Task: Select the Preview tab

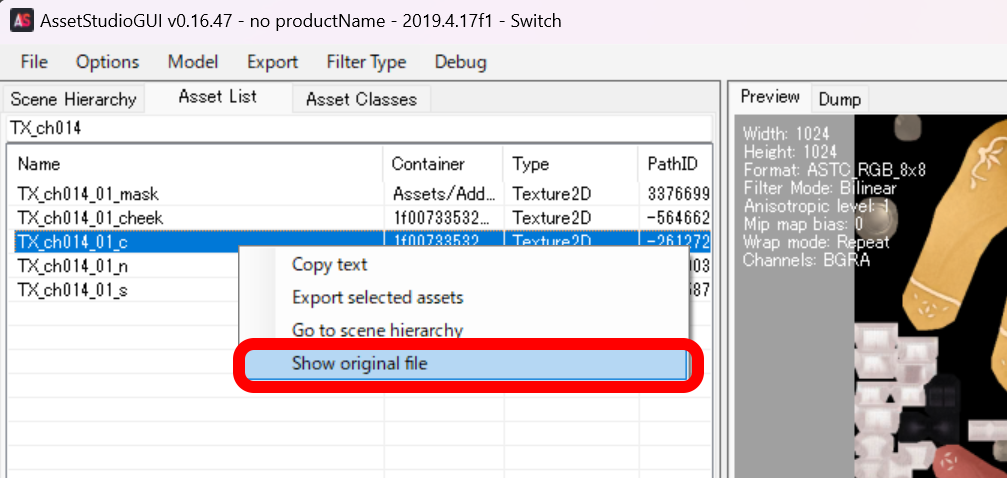Action: click(770, 97)
